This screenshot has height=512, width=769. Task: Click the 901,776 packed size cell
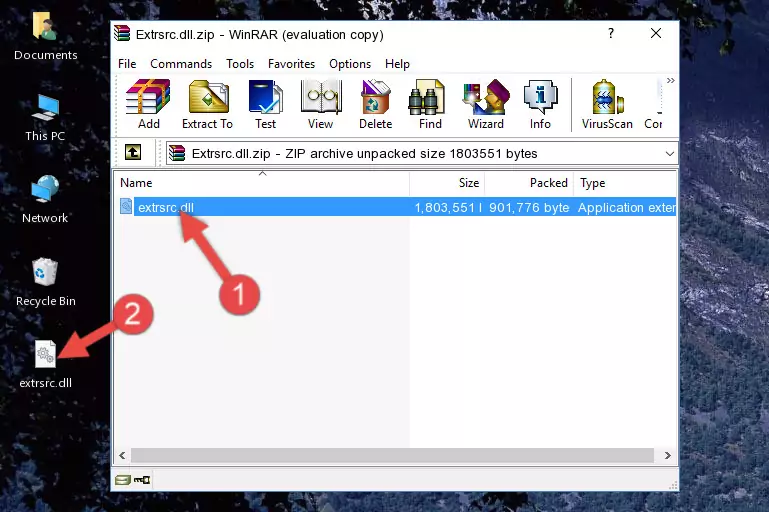coord(529,207)
